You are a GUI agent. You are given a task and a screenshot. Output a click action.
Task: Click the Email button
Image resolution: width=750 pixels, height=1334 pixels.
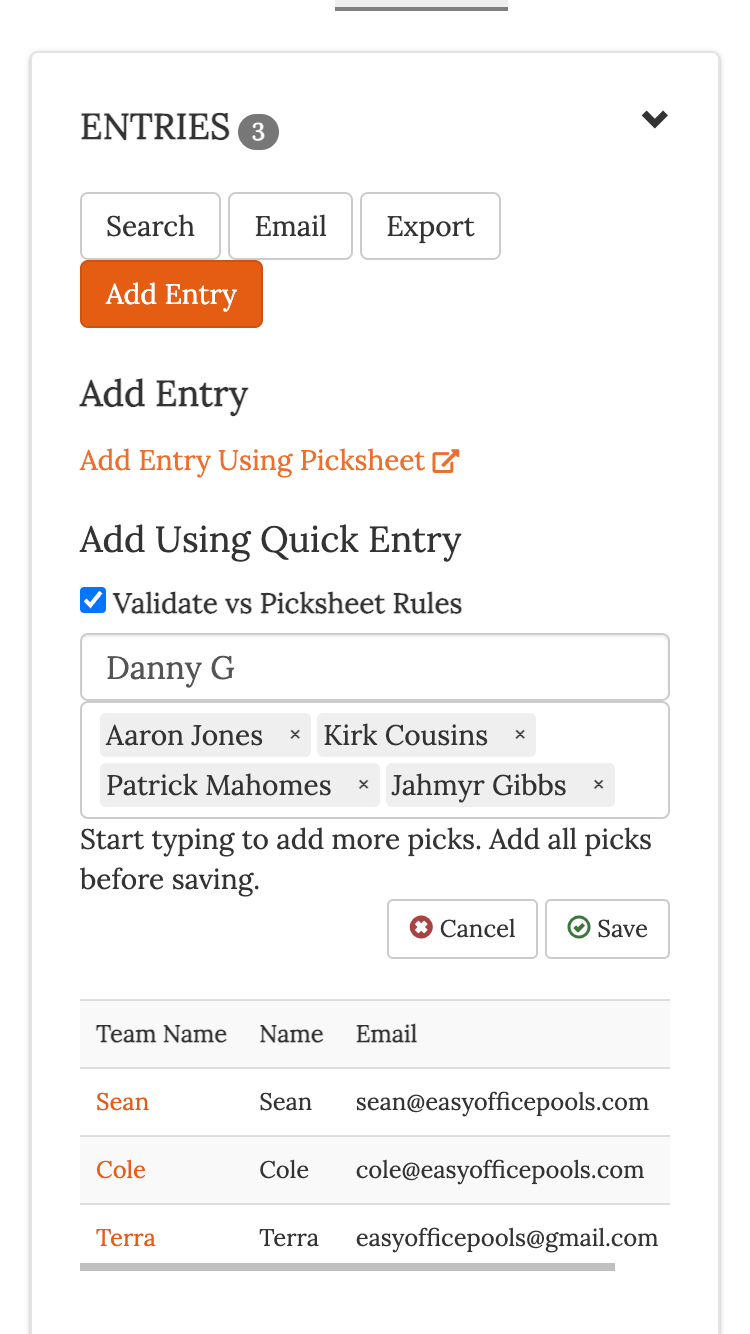coord(290,226)
